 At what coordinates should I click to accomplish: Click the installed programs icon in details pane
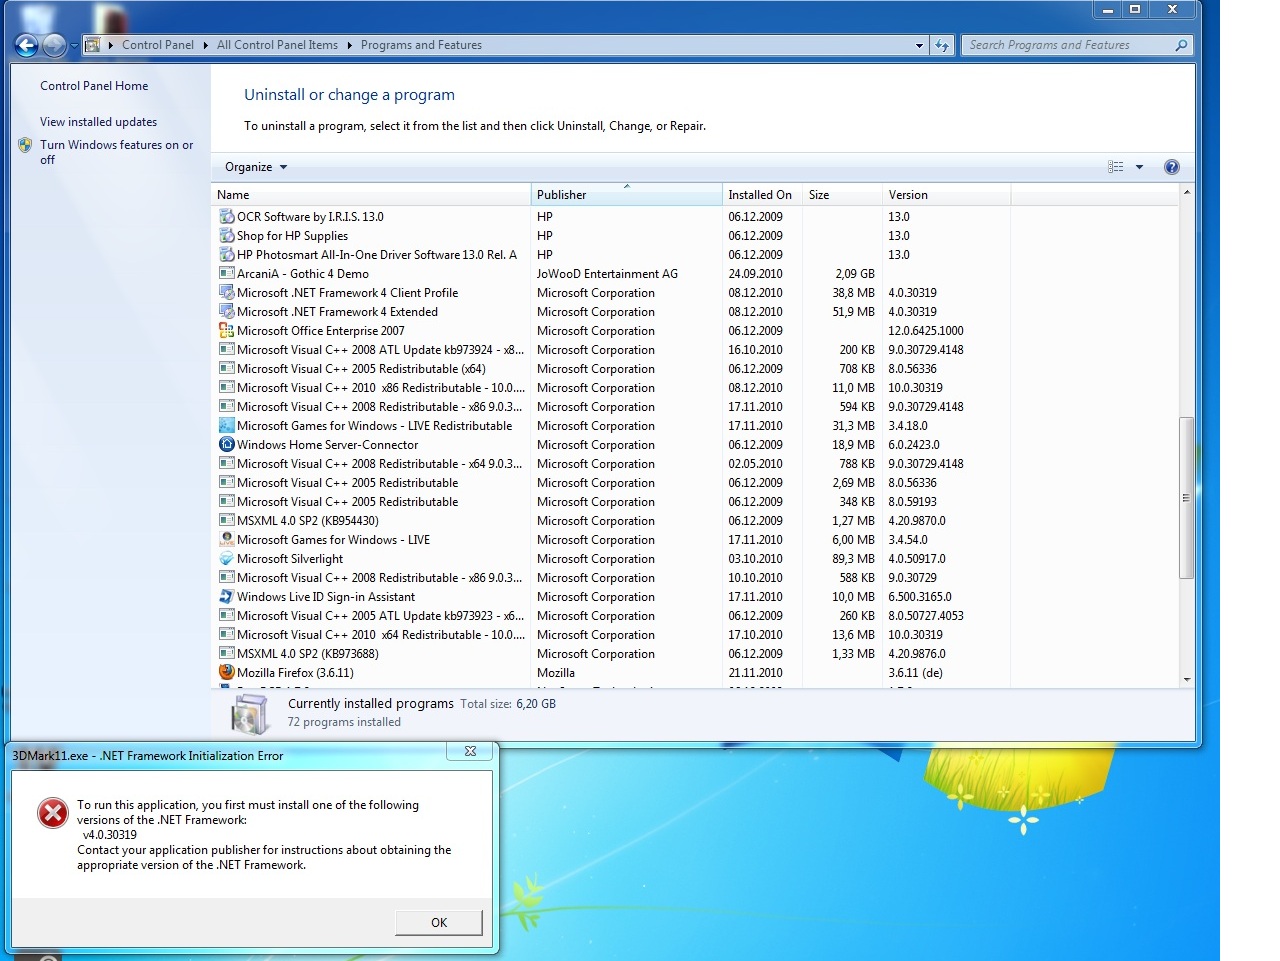coord(250,714)
